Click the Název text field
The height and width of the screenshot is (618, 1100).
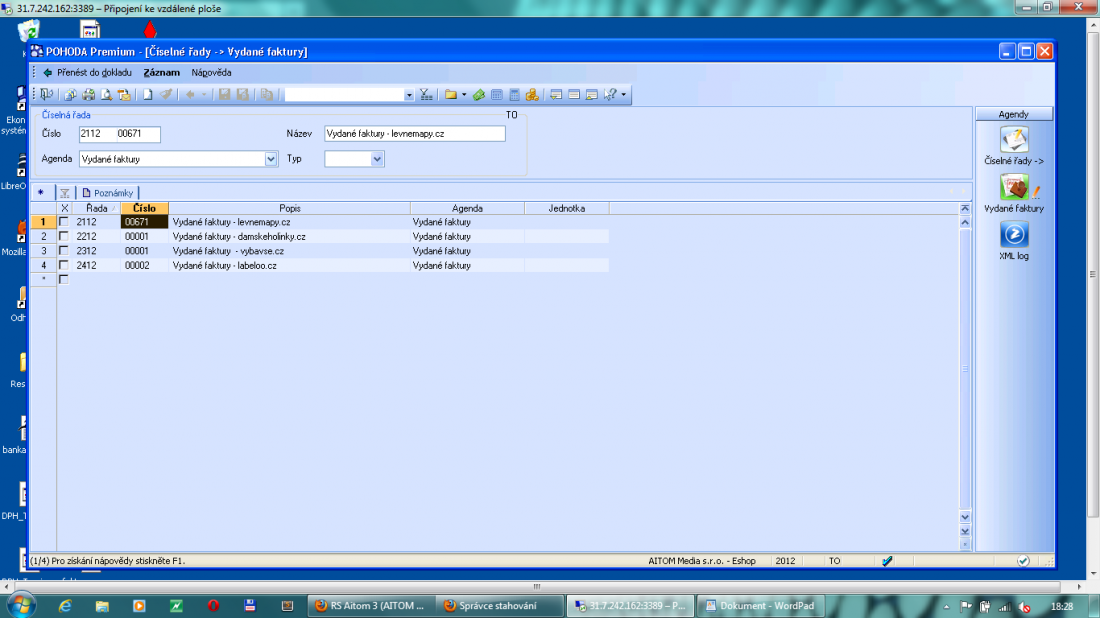coord(415,134)
